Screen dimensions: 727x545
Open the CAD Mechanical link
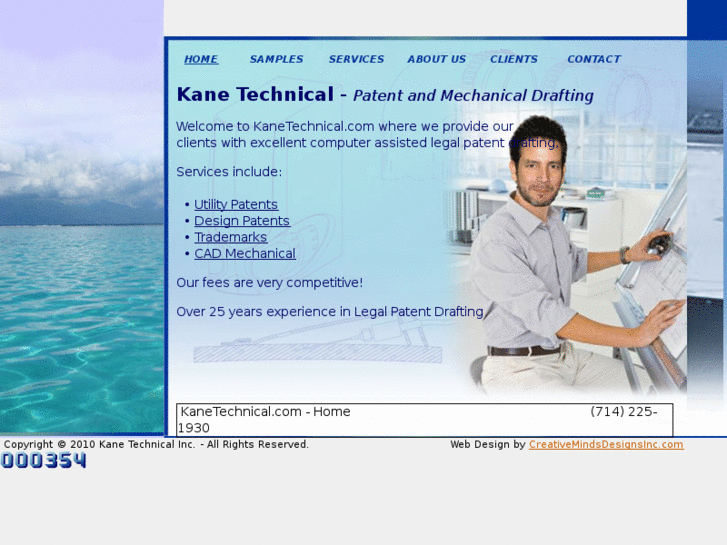pos(245,254)
